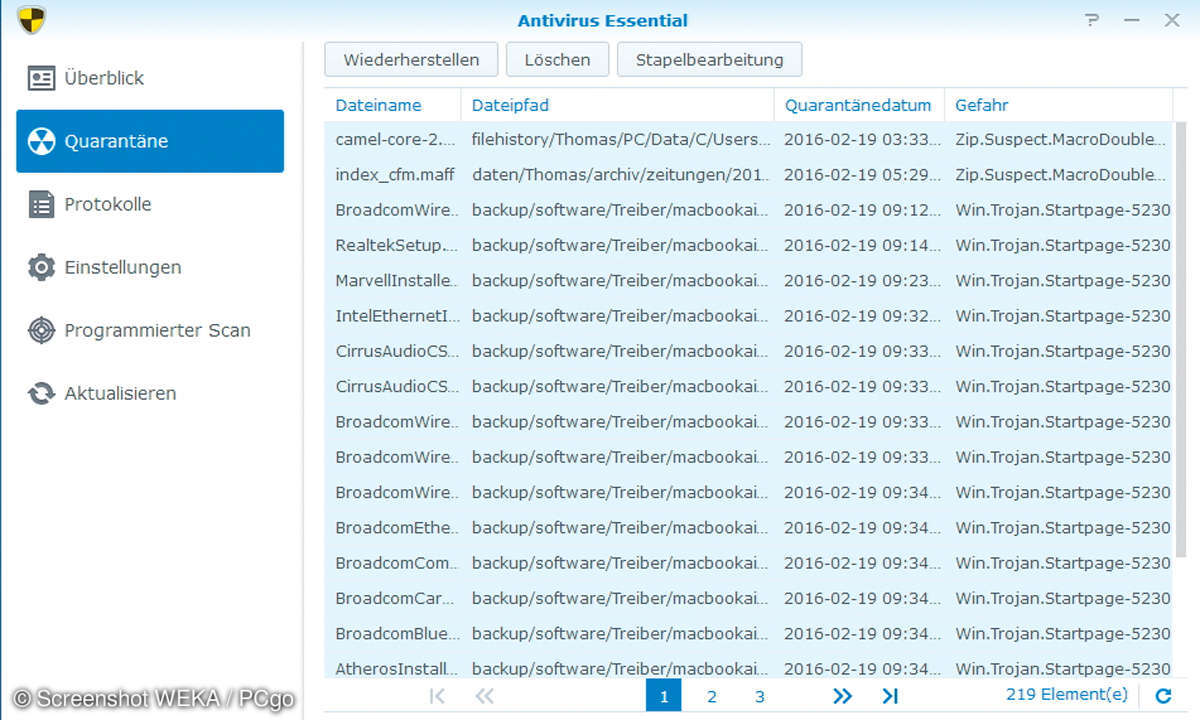Go to the first page icon
1200x720 pixels.
click(437, 696)
